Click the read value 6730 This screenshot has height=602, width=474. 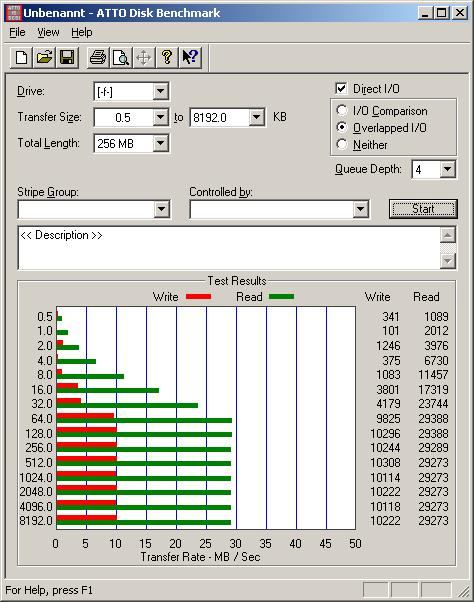pyautogui.click(x=436, y=361)
